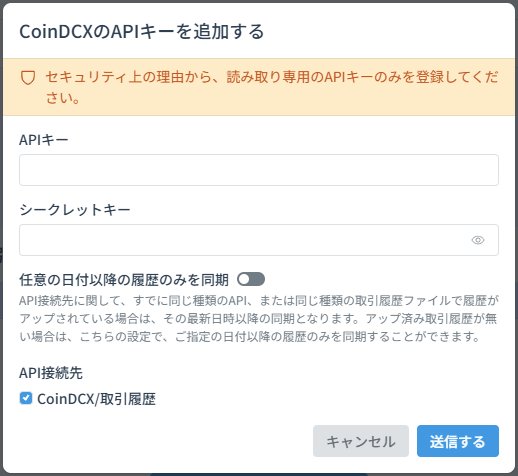Click the APIキー field label

pyautogui.click(x=44, y=140)
